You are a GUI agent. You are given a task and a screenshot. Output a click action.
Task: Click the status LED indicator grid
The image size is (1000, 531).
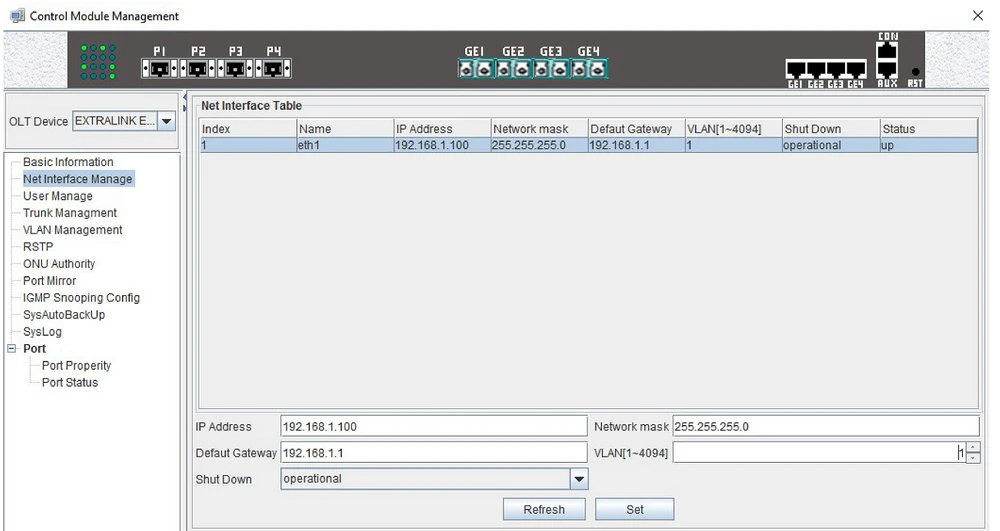click(x=100, y=60)
